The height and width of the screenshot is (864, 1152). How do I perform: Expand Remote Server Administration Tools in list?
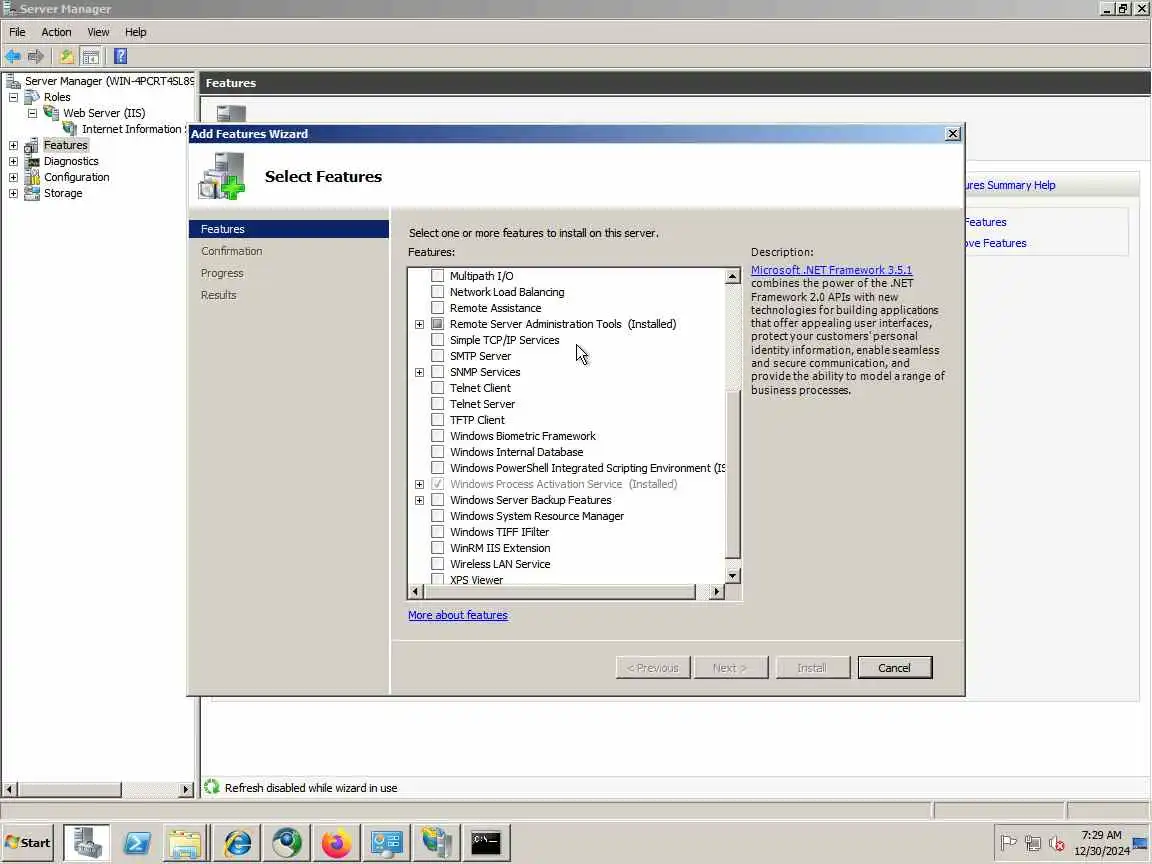point(420,324)
